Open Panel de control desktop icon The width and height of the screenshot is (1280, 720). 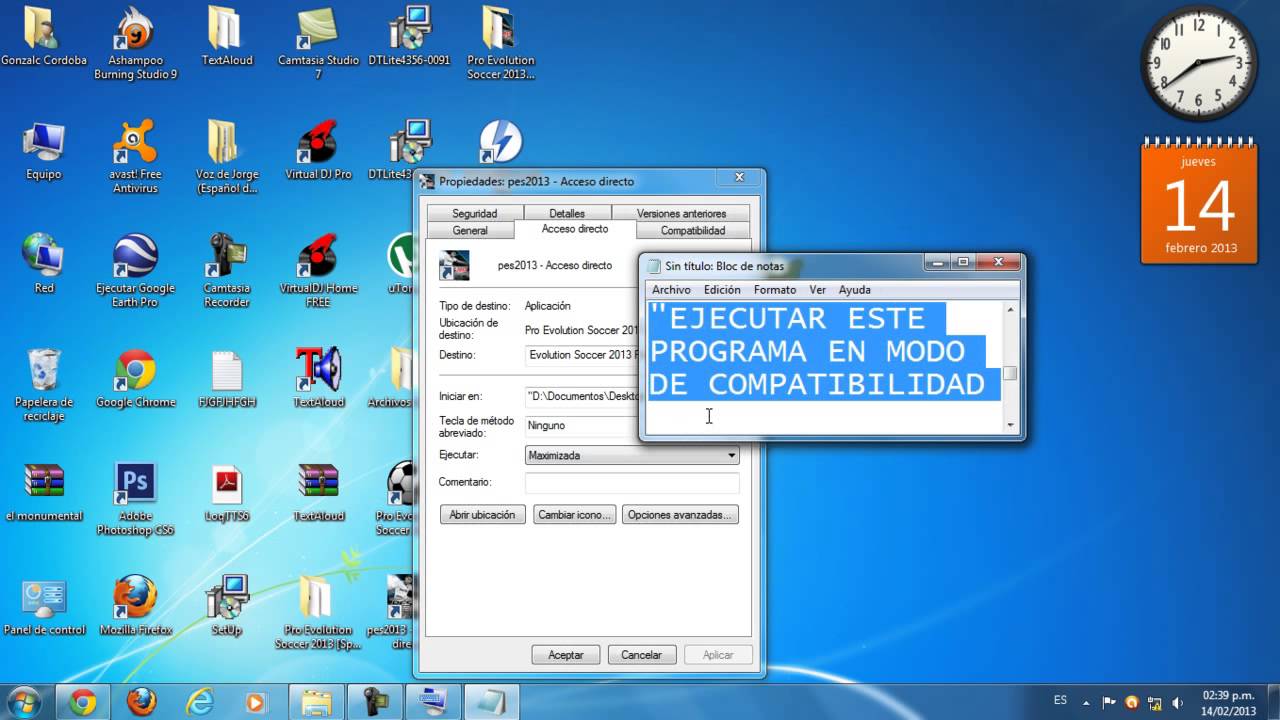(x=44, y=606)
